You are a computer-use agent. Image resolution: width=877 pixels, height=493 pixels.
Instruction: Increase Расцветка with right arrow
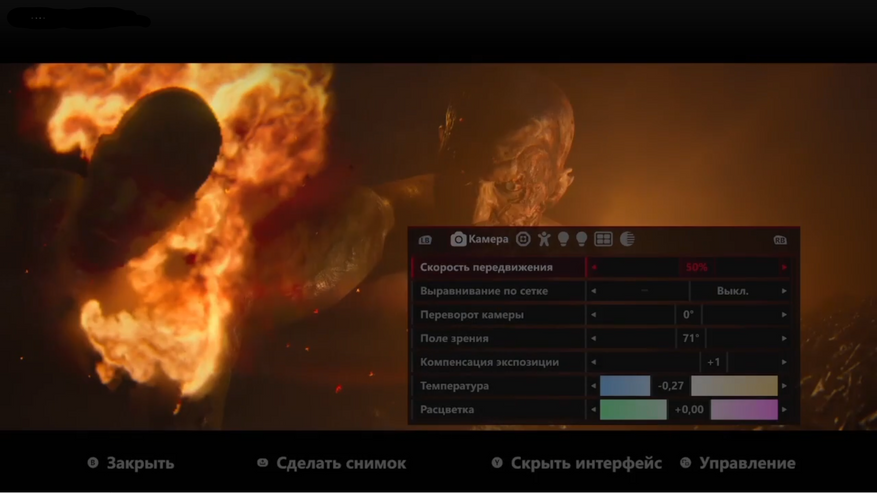coord(784,410)
